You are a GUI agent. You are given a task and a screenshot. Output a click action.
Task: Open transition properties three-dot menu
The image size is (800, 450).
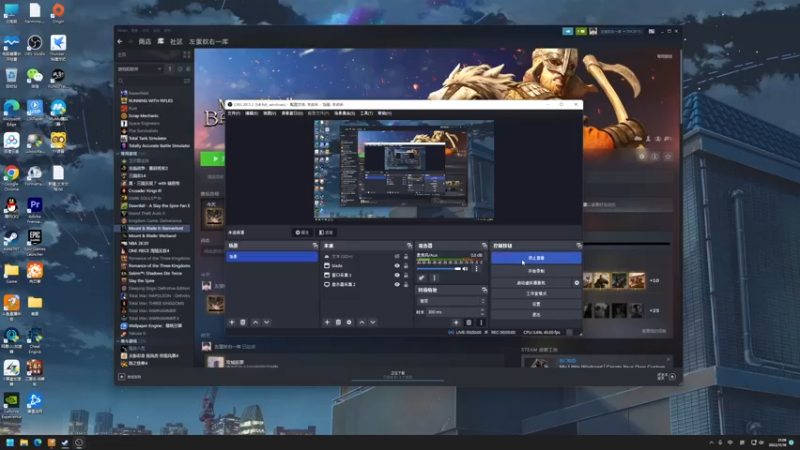tap(481, 322)
